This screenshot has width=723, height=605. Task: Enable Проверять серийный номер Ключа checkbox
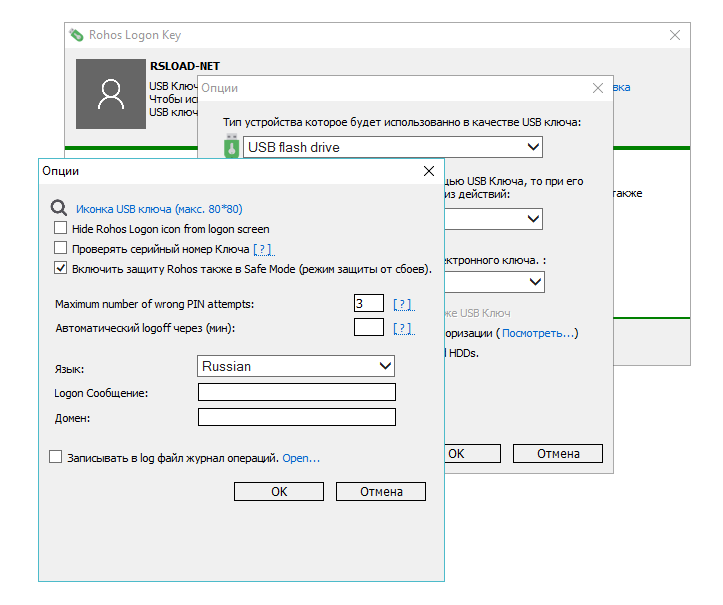[x=60, y=248]
